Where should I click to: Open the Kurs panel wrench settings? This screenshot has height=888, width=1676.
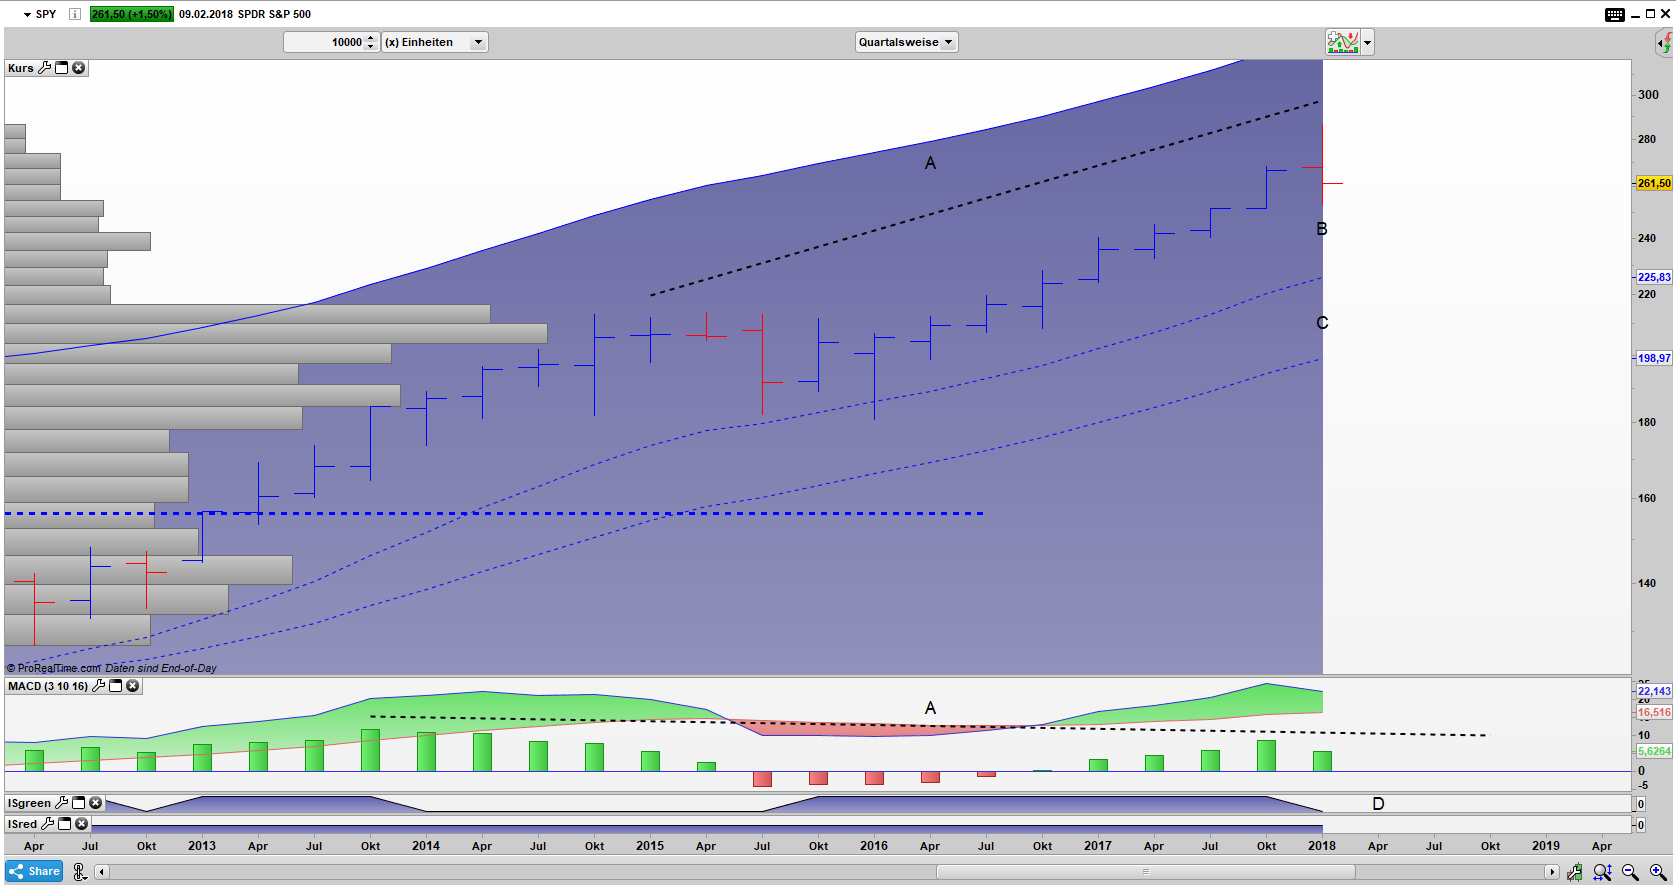click(45, 68)
